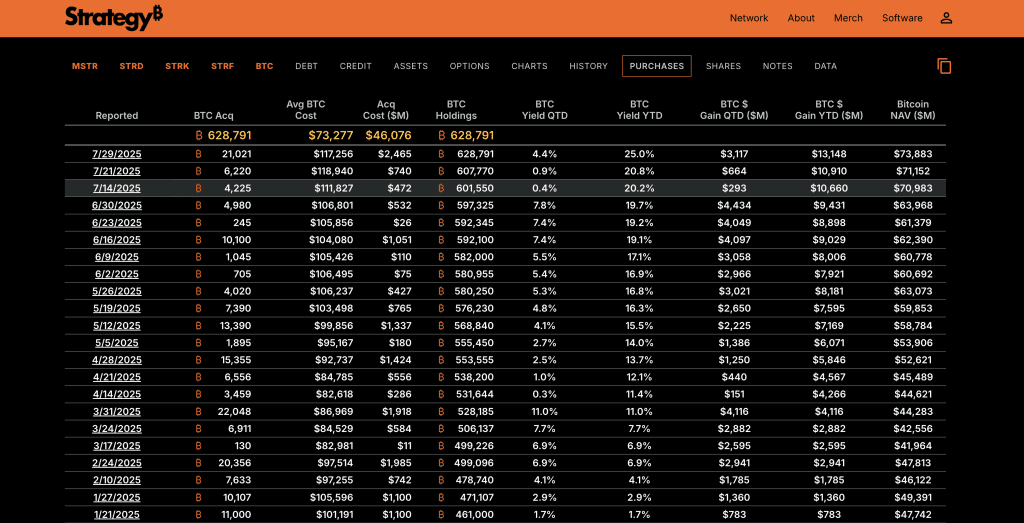Click the 3/31/2025 date link
Image resolution: width=1024 pixels, height=523 pixels.
click(117, 412)
